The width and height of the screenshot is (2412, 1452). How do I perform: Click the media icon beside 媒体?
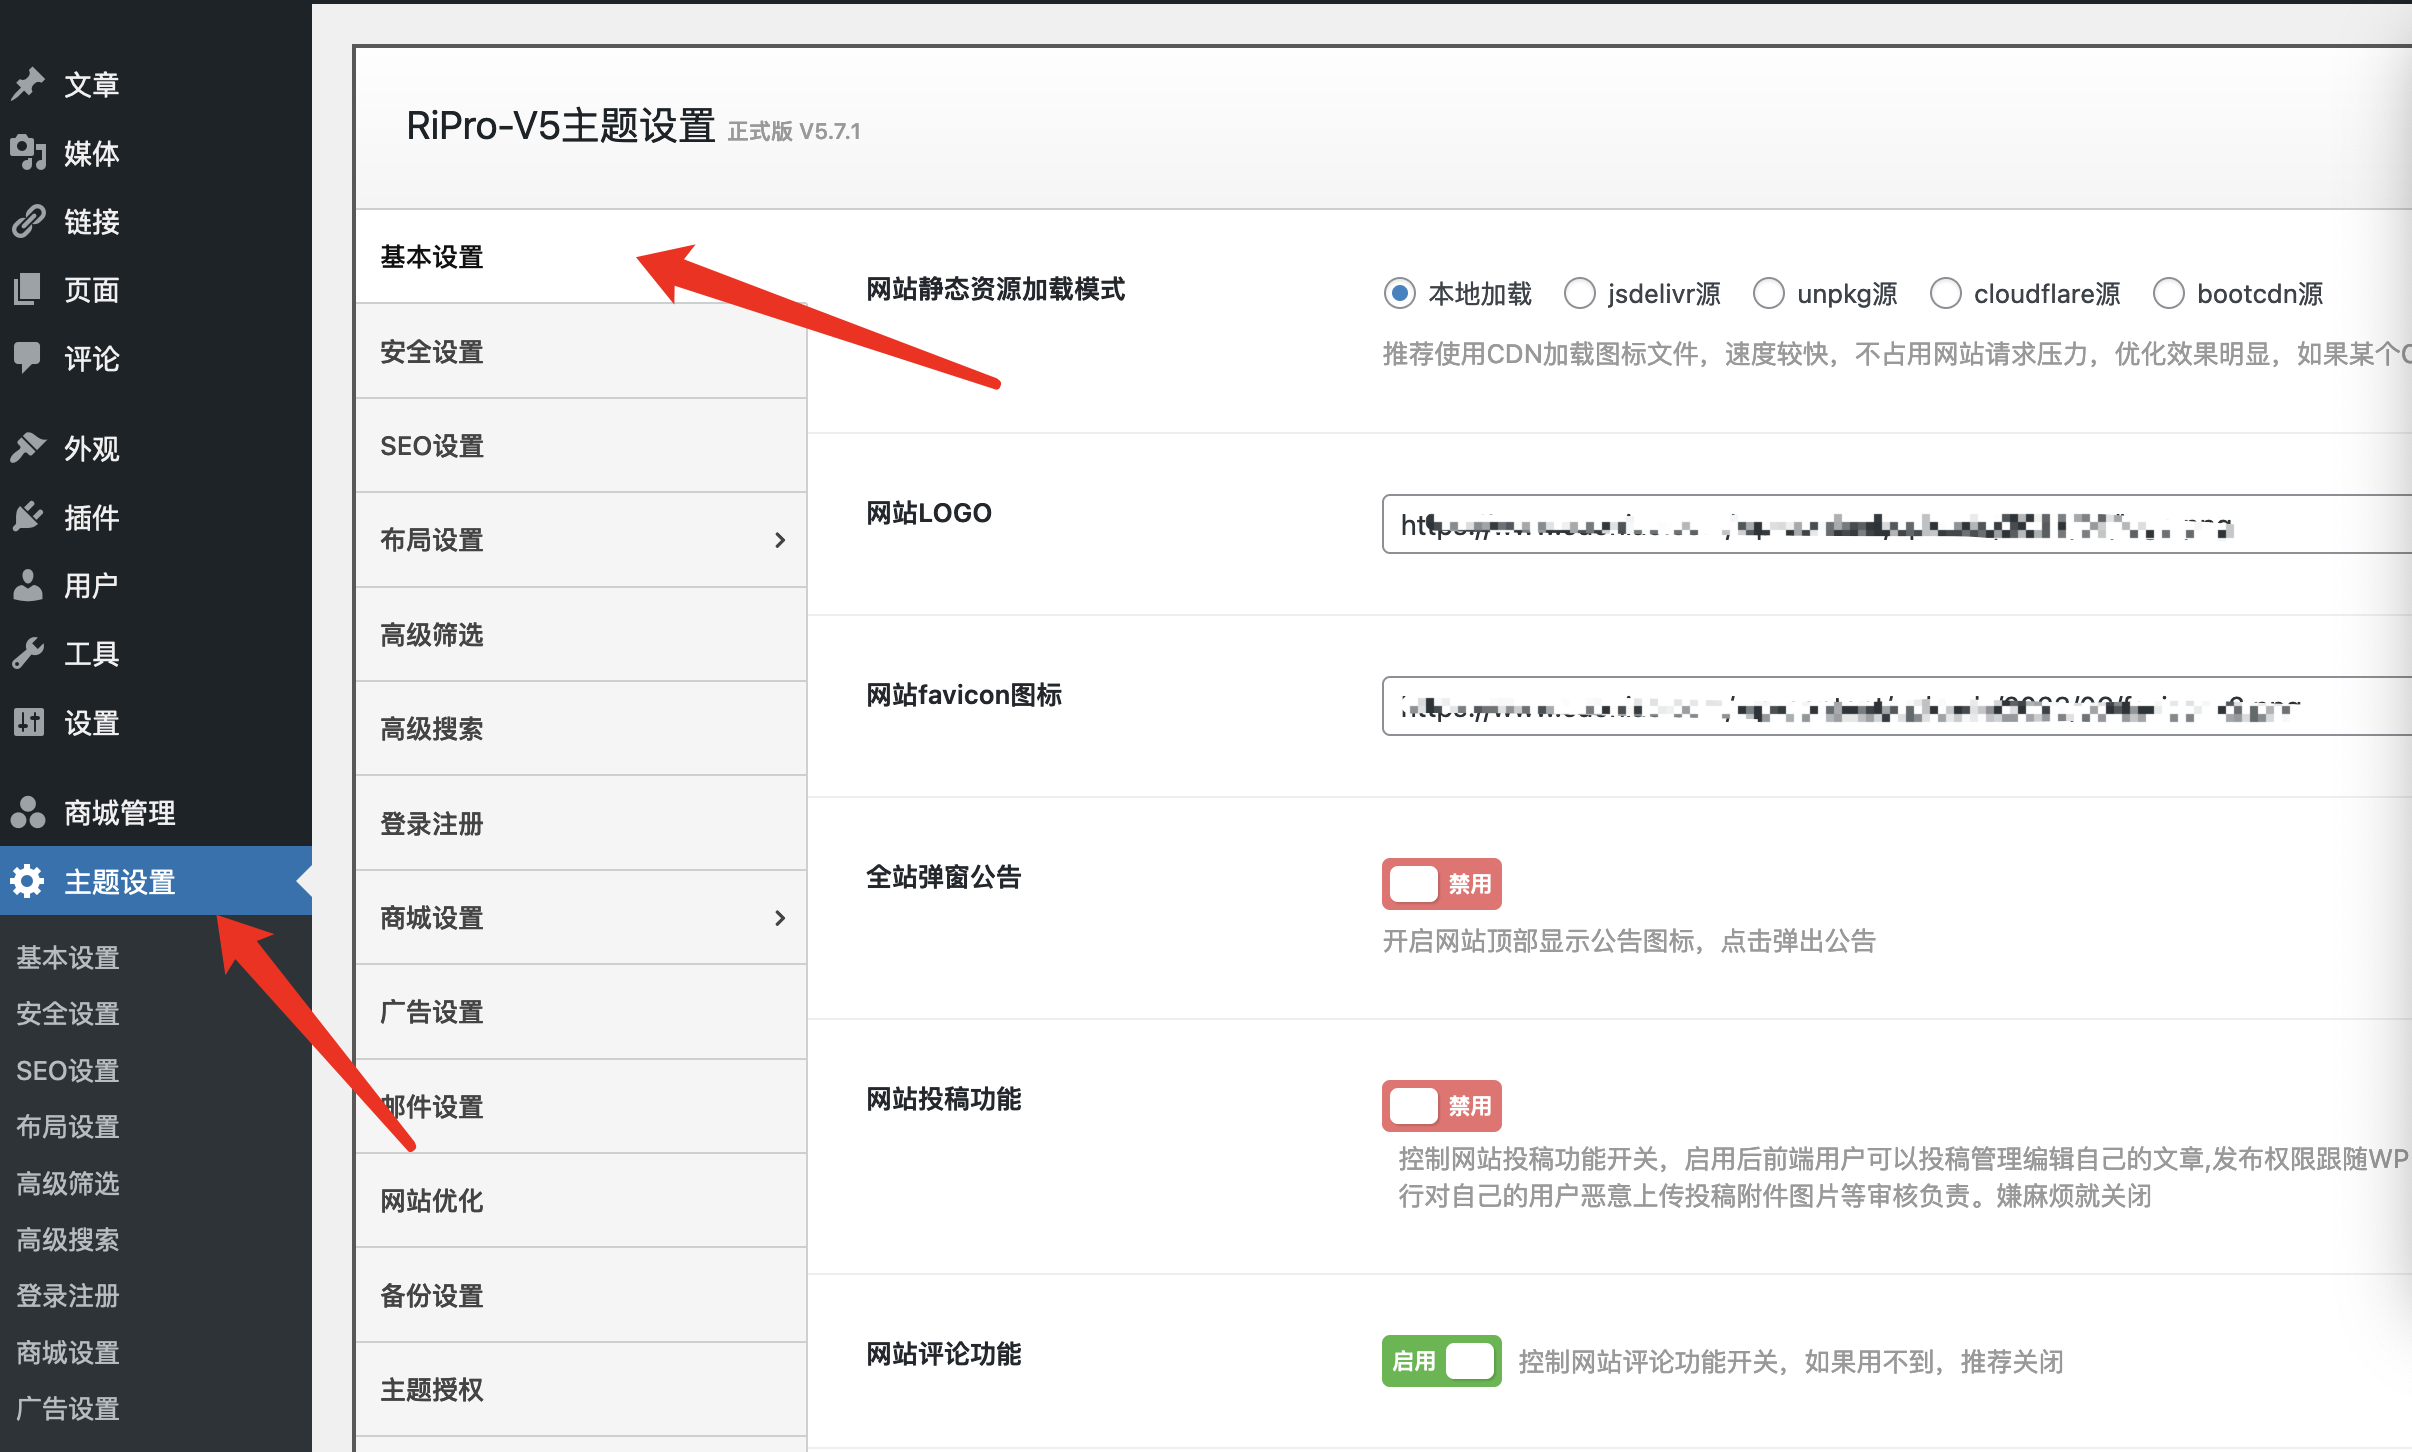28,153
